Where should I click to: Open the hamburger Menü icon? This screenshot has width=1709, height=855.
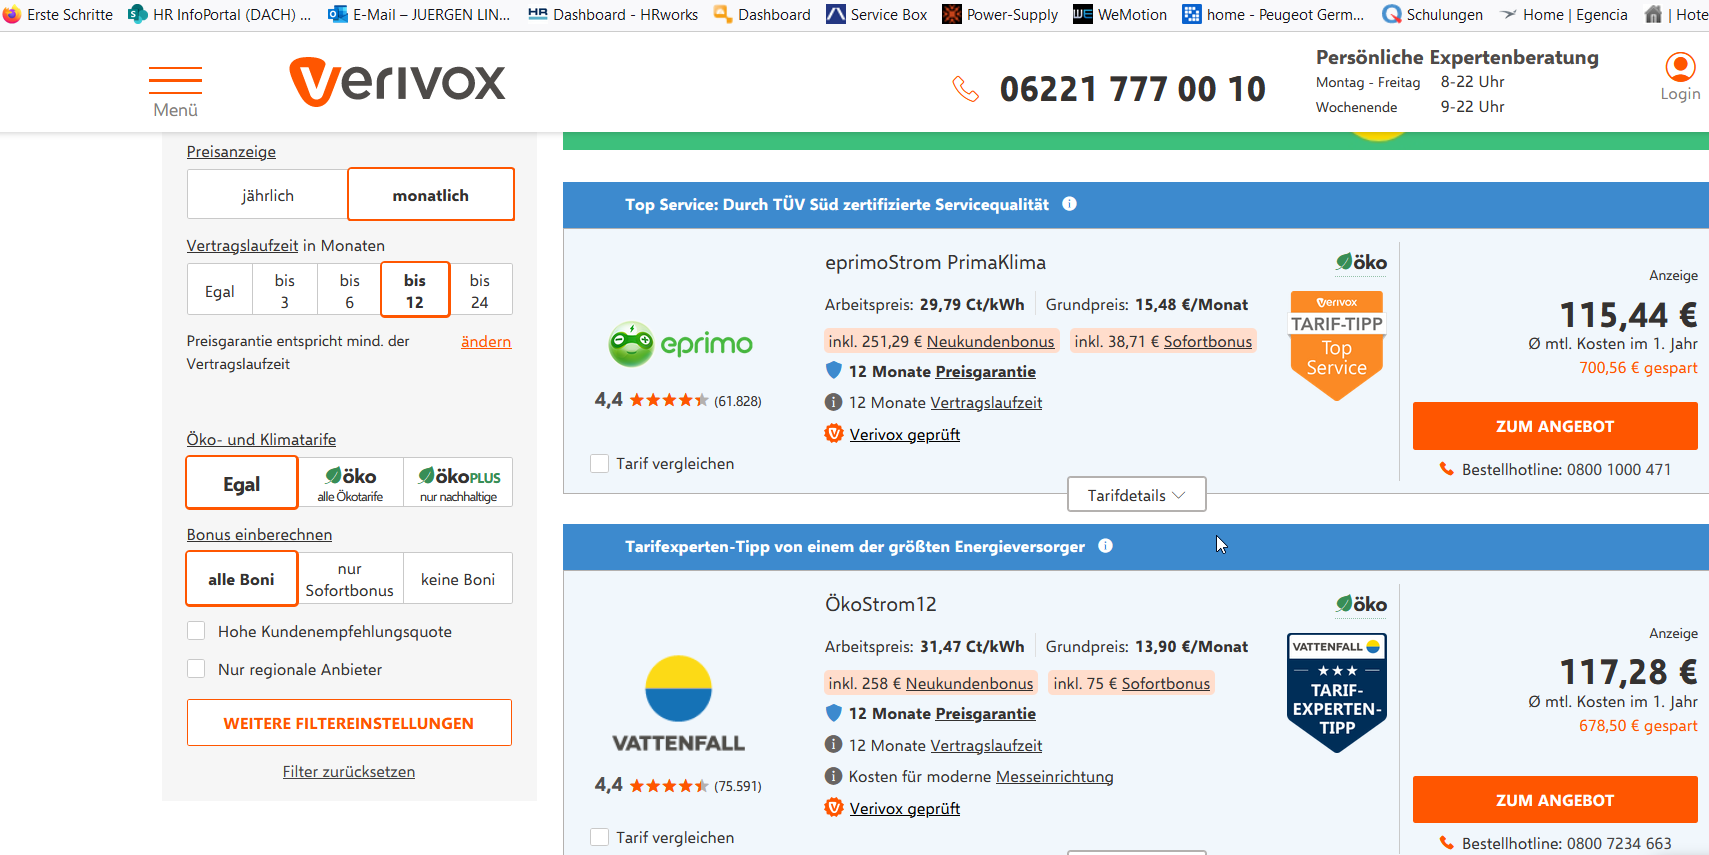tap(175, 82)
